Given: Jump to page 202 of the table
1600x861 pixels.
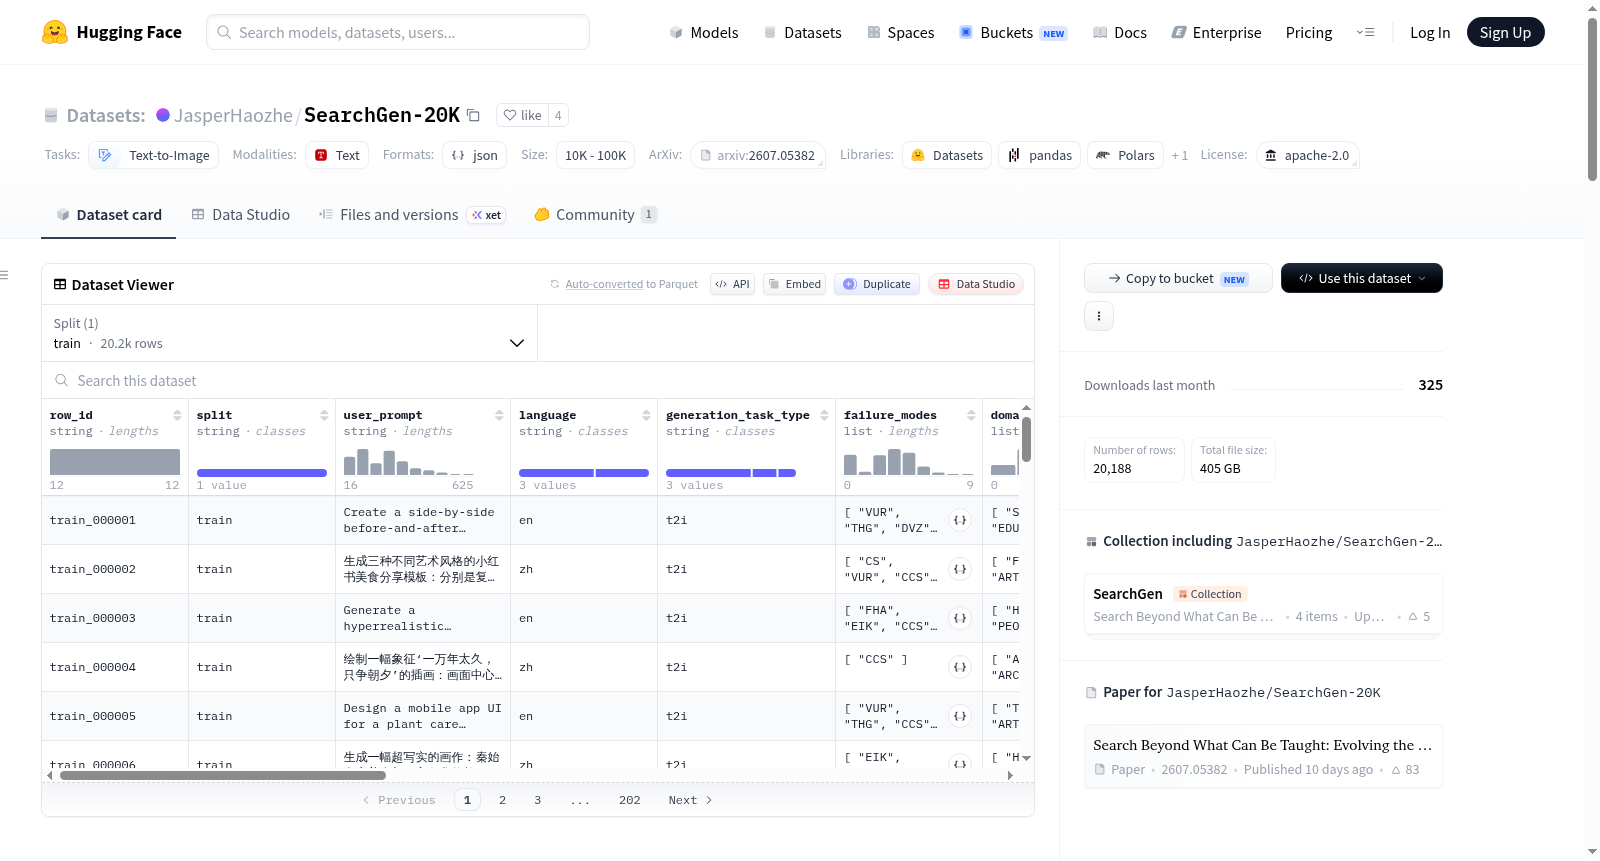Looking at the screenshot, I should [x=629, y=800].
